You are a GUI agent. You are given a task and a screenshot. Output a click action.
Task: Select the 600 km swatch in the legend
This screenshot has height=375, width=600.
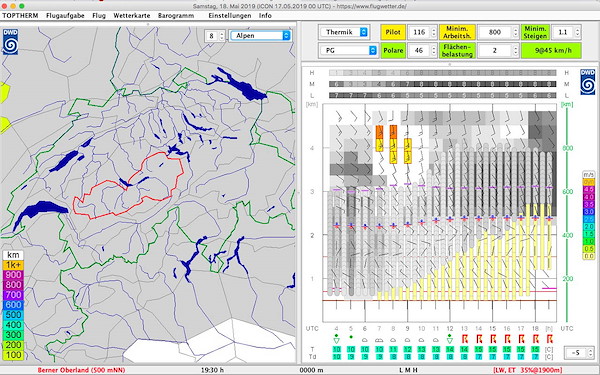click(x=13, y=305)
